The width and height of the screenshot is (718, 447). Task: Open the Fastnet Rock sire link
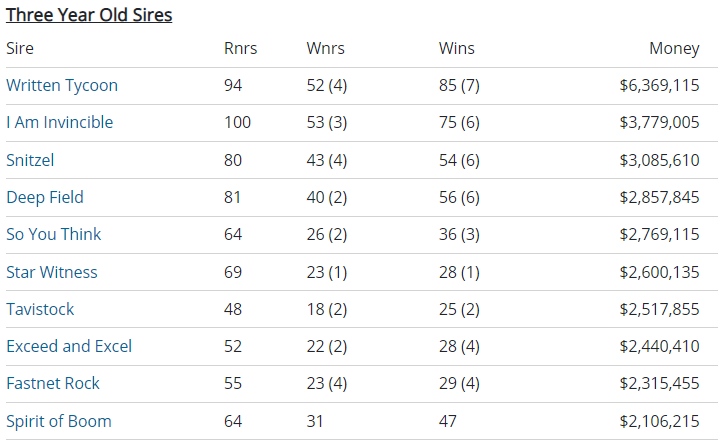pyautogui.click(x=53, y=383)
